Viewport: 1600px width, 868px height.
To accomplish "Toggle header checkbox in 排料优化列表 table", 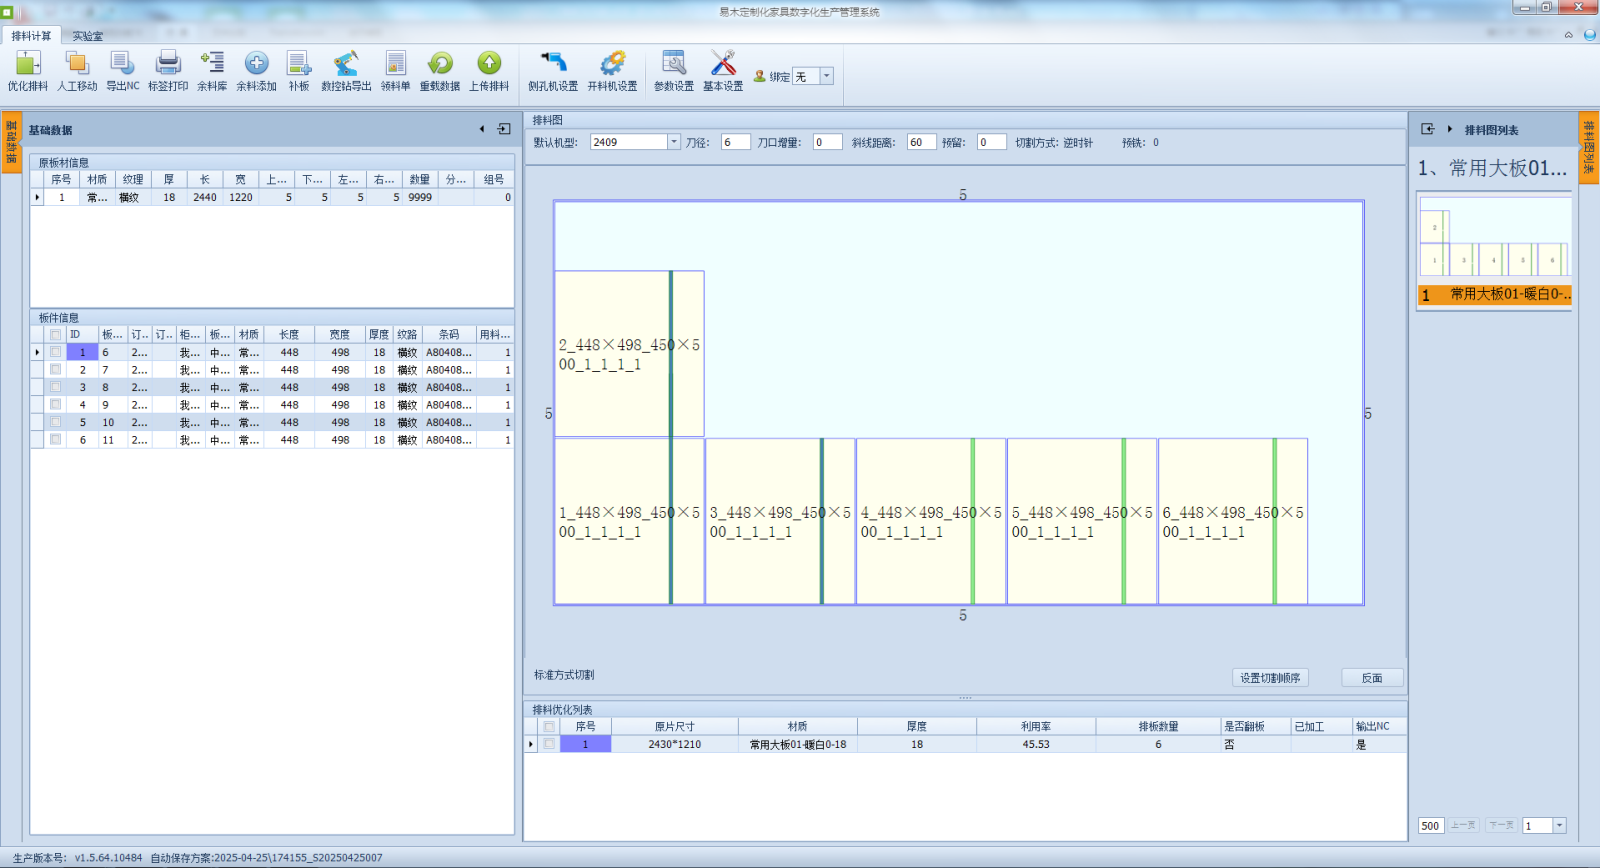I will pos(549,727).
